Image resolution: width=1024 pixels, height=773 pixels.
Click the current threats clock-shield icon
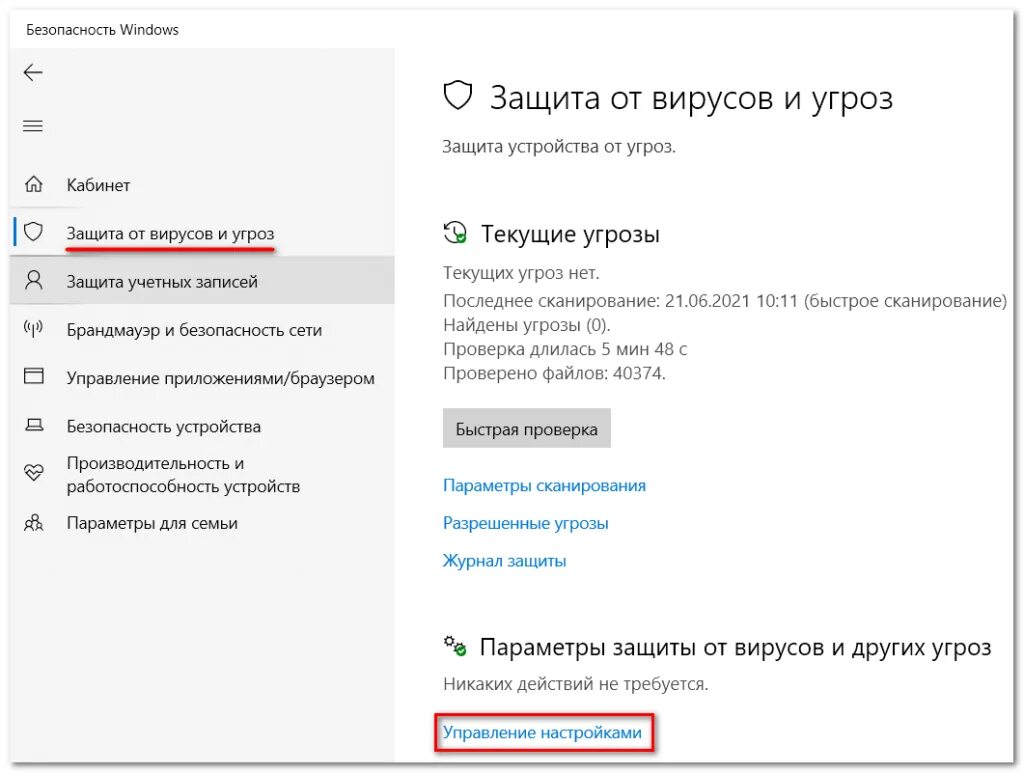pyautogui.click(x=455, y=232)
